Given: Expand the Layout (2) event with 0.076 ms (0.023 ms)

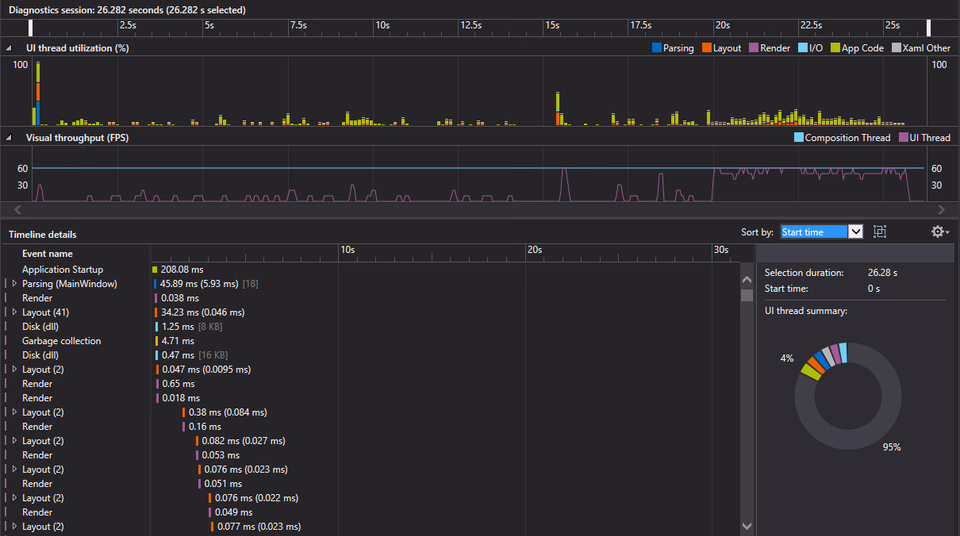Looking at the screenshot, I should (x=15, y=469).
